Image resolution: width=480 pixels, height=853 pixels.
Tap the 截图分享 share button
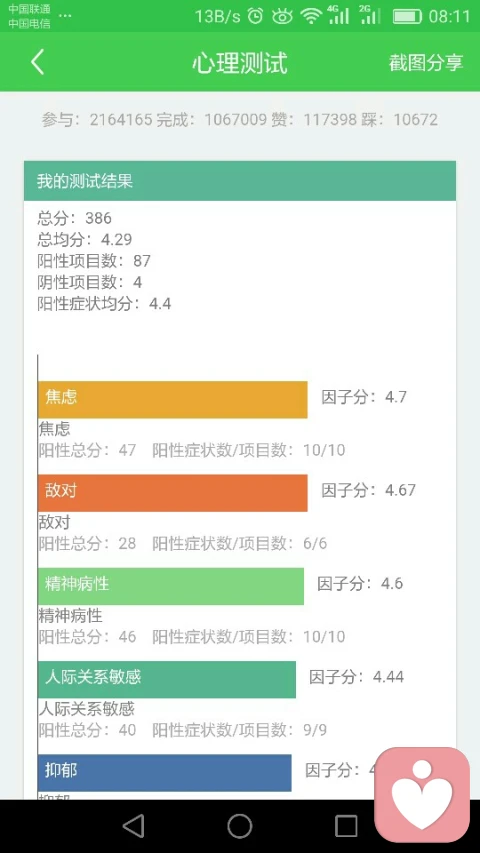coord(426,63)
